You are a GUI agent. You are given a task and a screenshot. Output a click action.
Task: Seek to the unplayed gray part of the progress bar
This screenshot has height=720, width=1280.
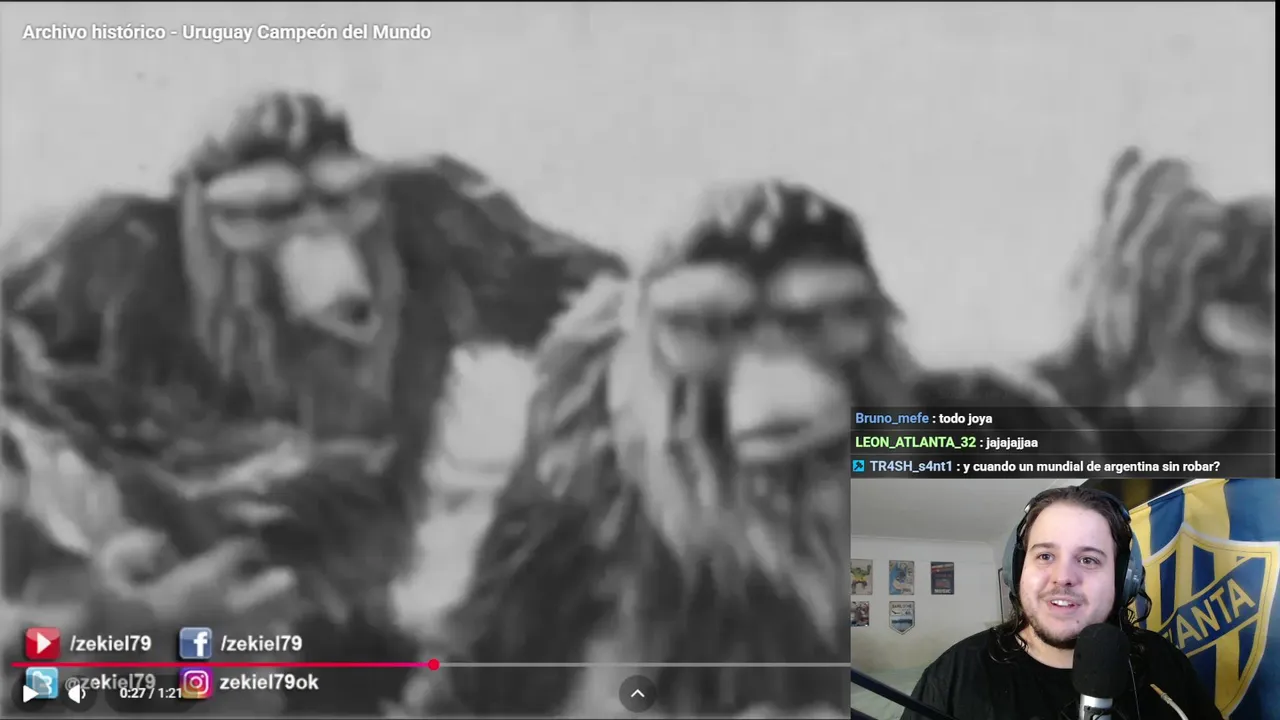642,664
